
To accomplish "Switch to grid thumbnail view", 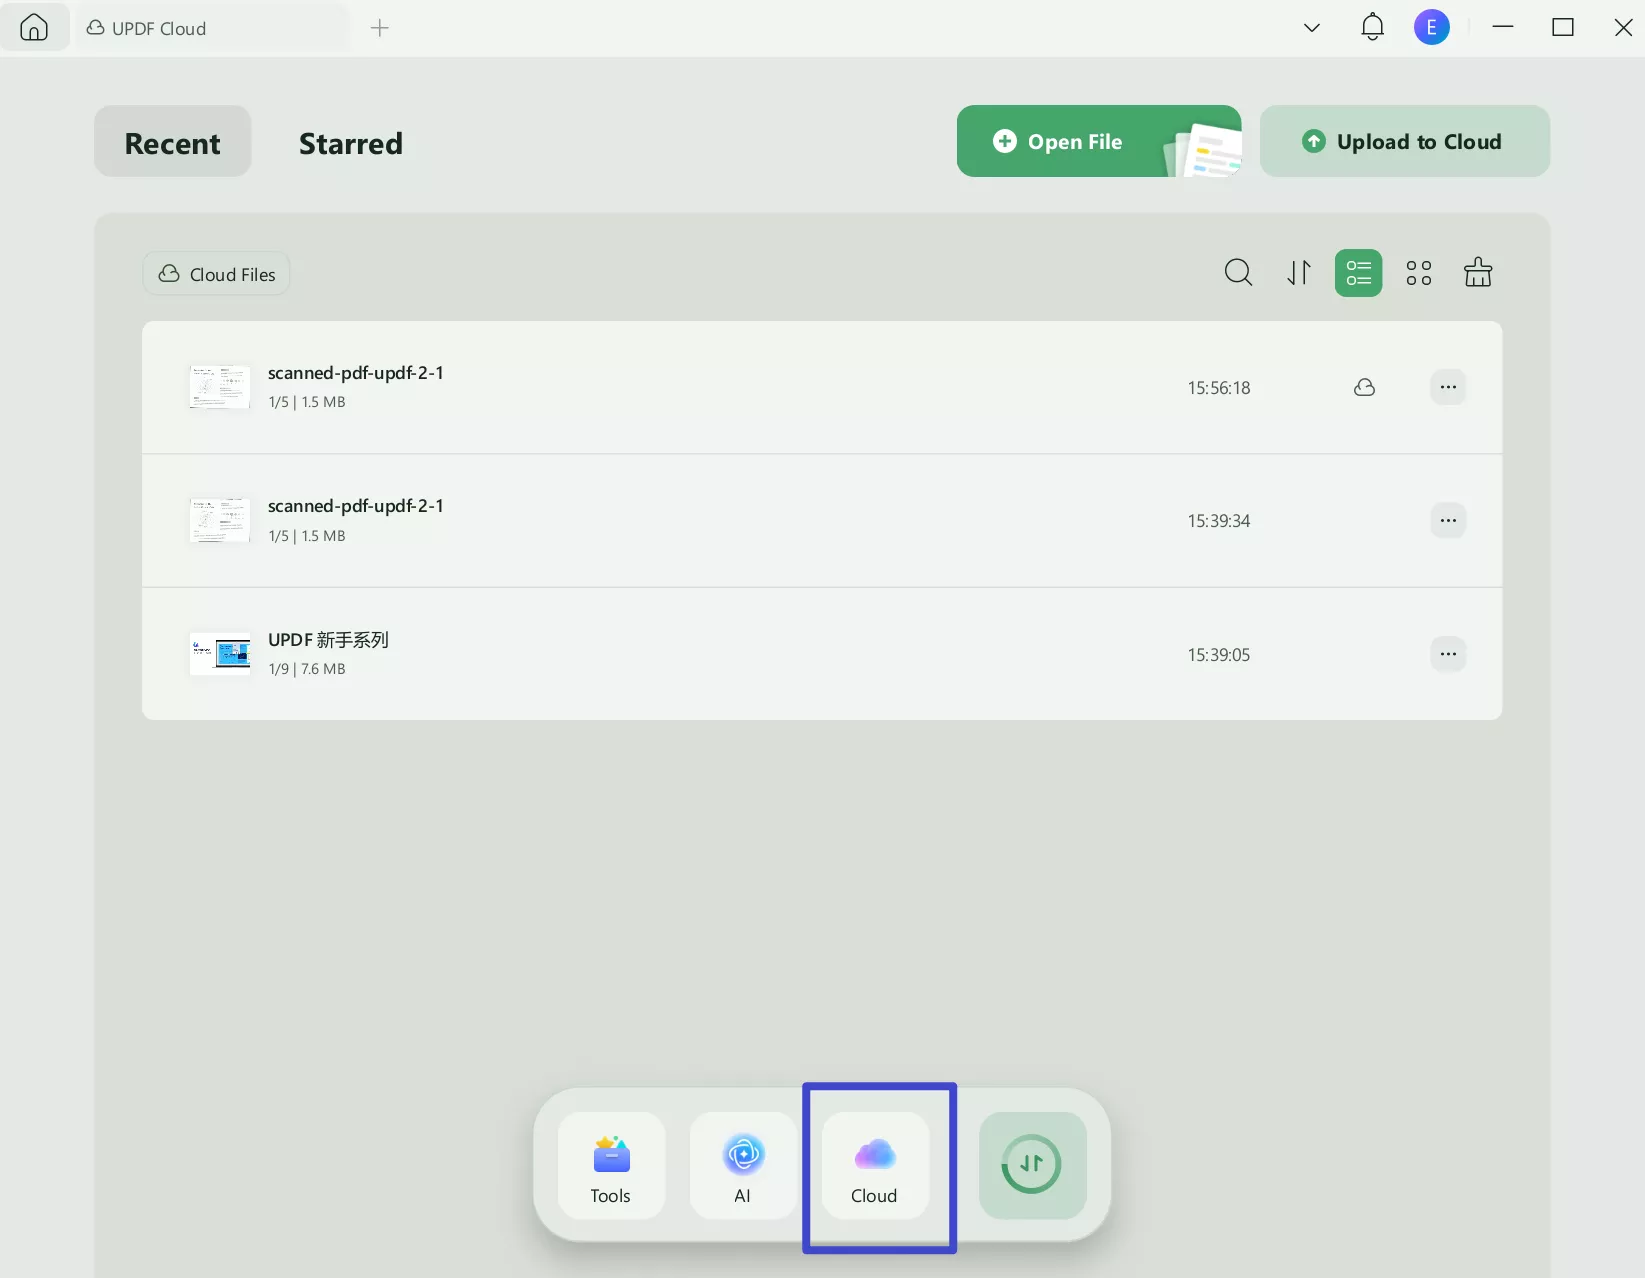I will (x=1418, y=273).
